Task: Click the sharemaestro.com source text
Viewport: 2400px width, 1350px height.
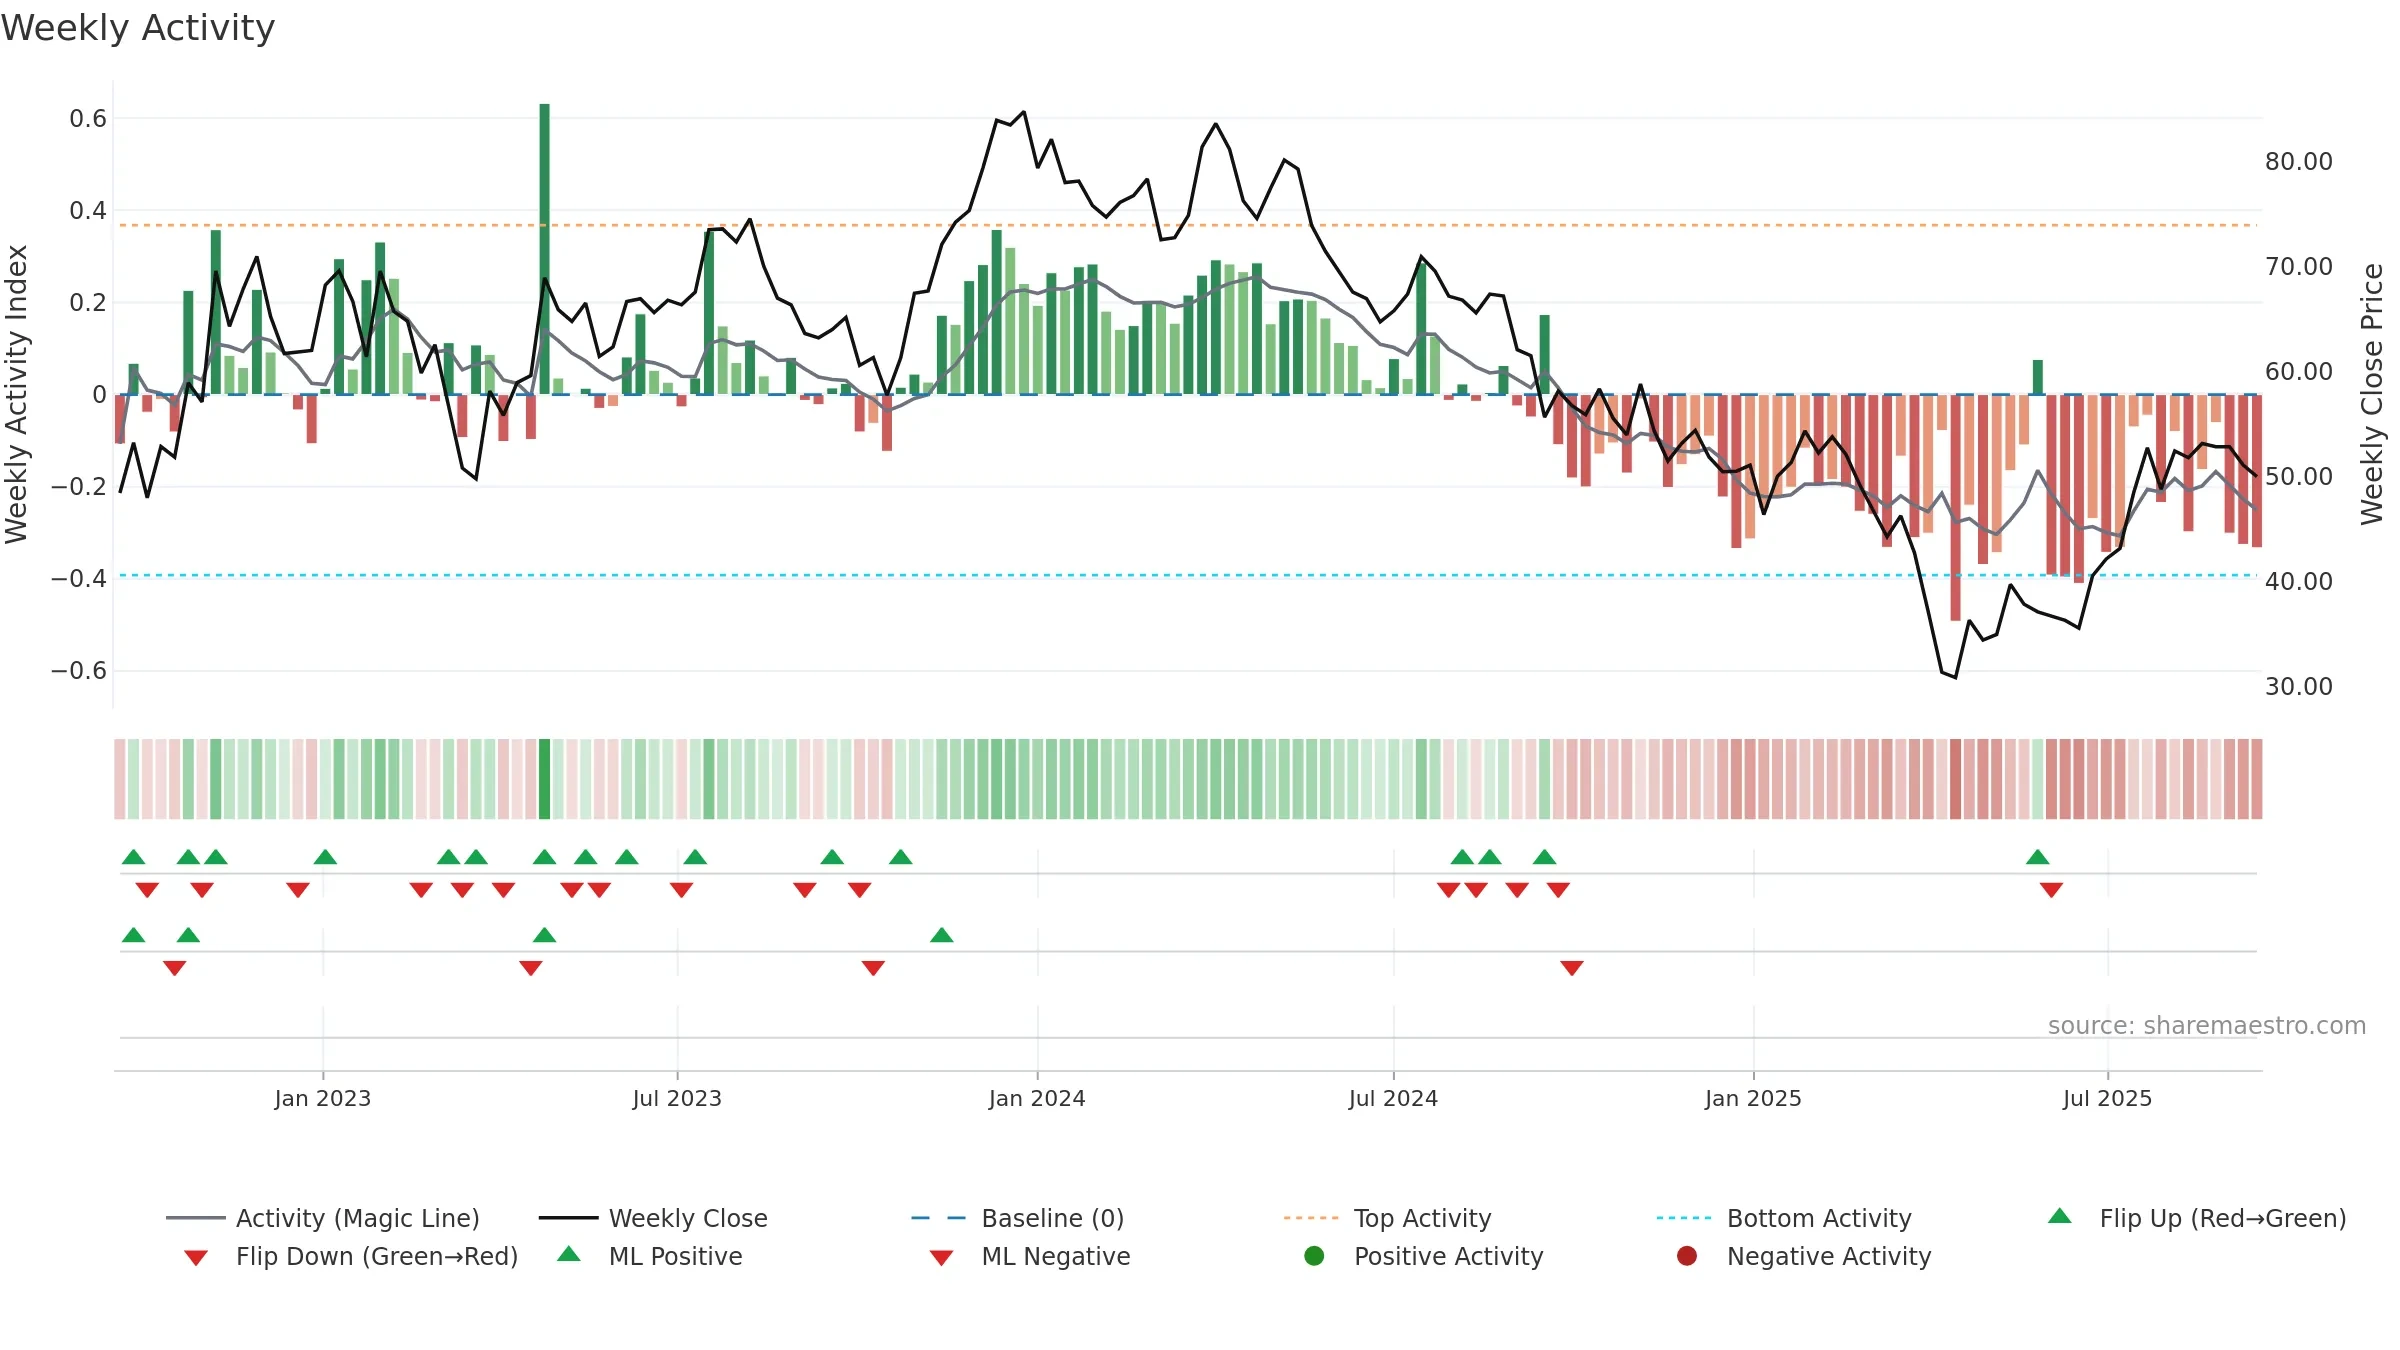Action: pos(2207,1026)
